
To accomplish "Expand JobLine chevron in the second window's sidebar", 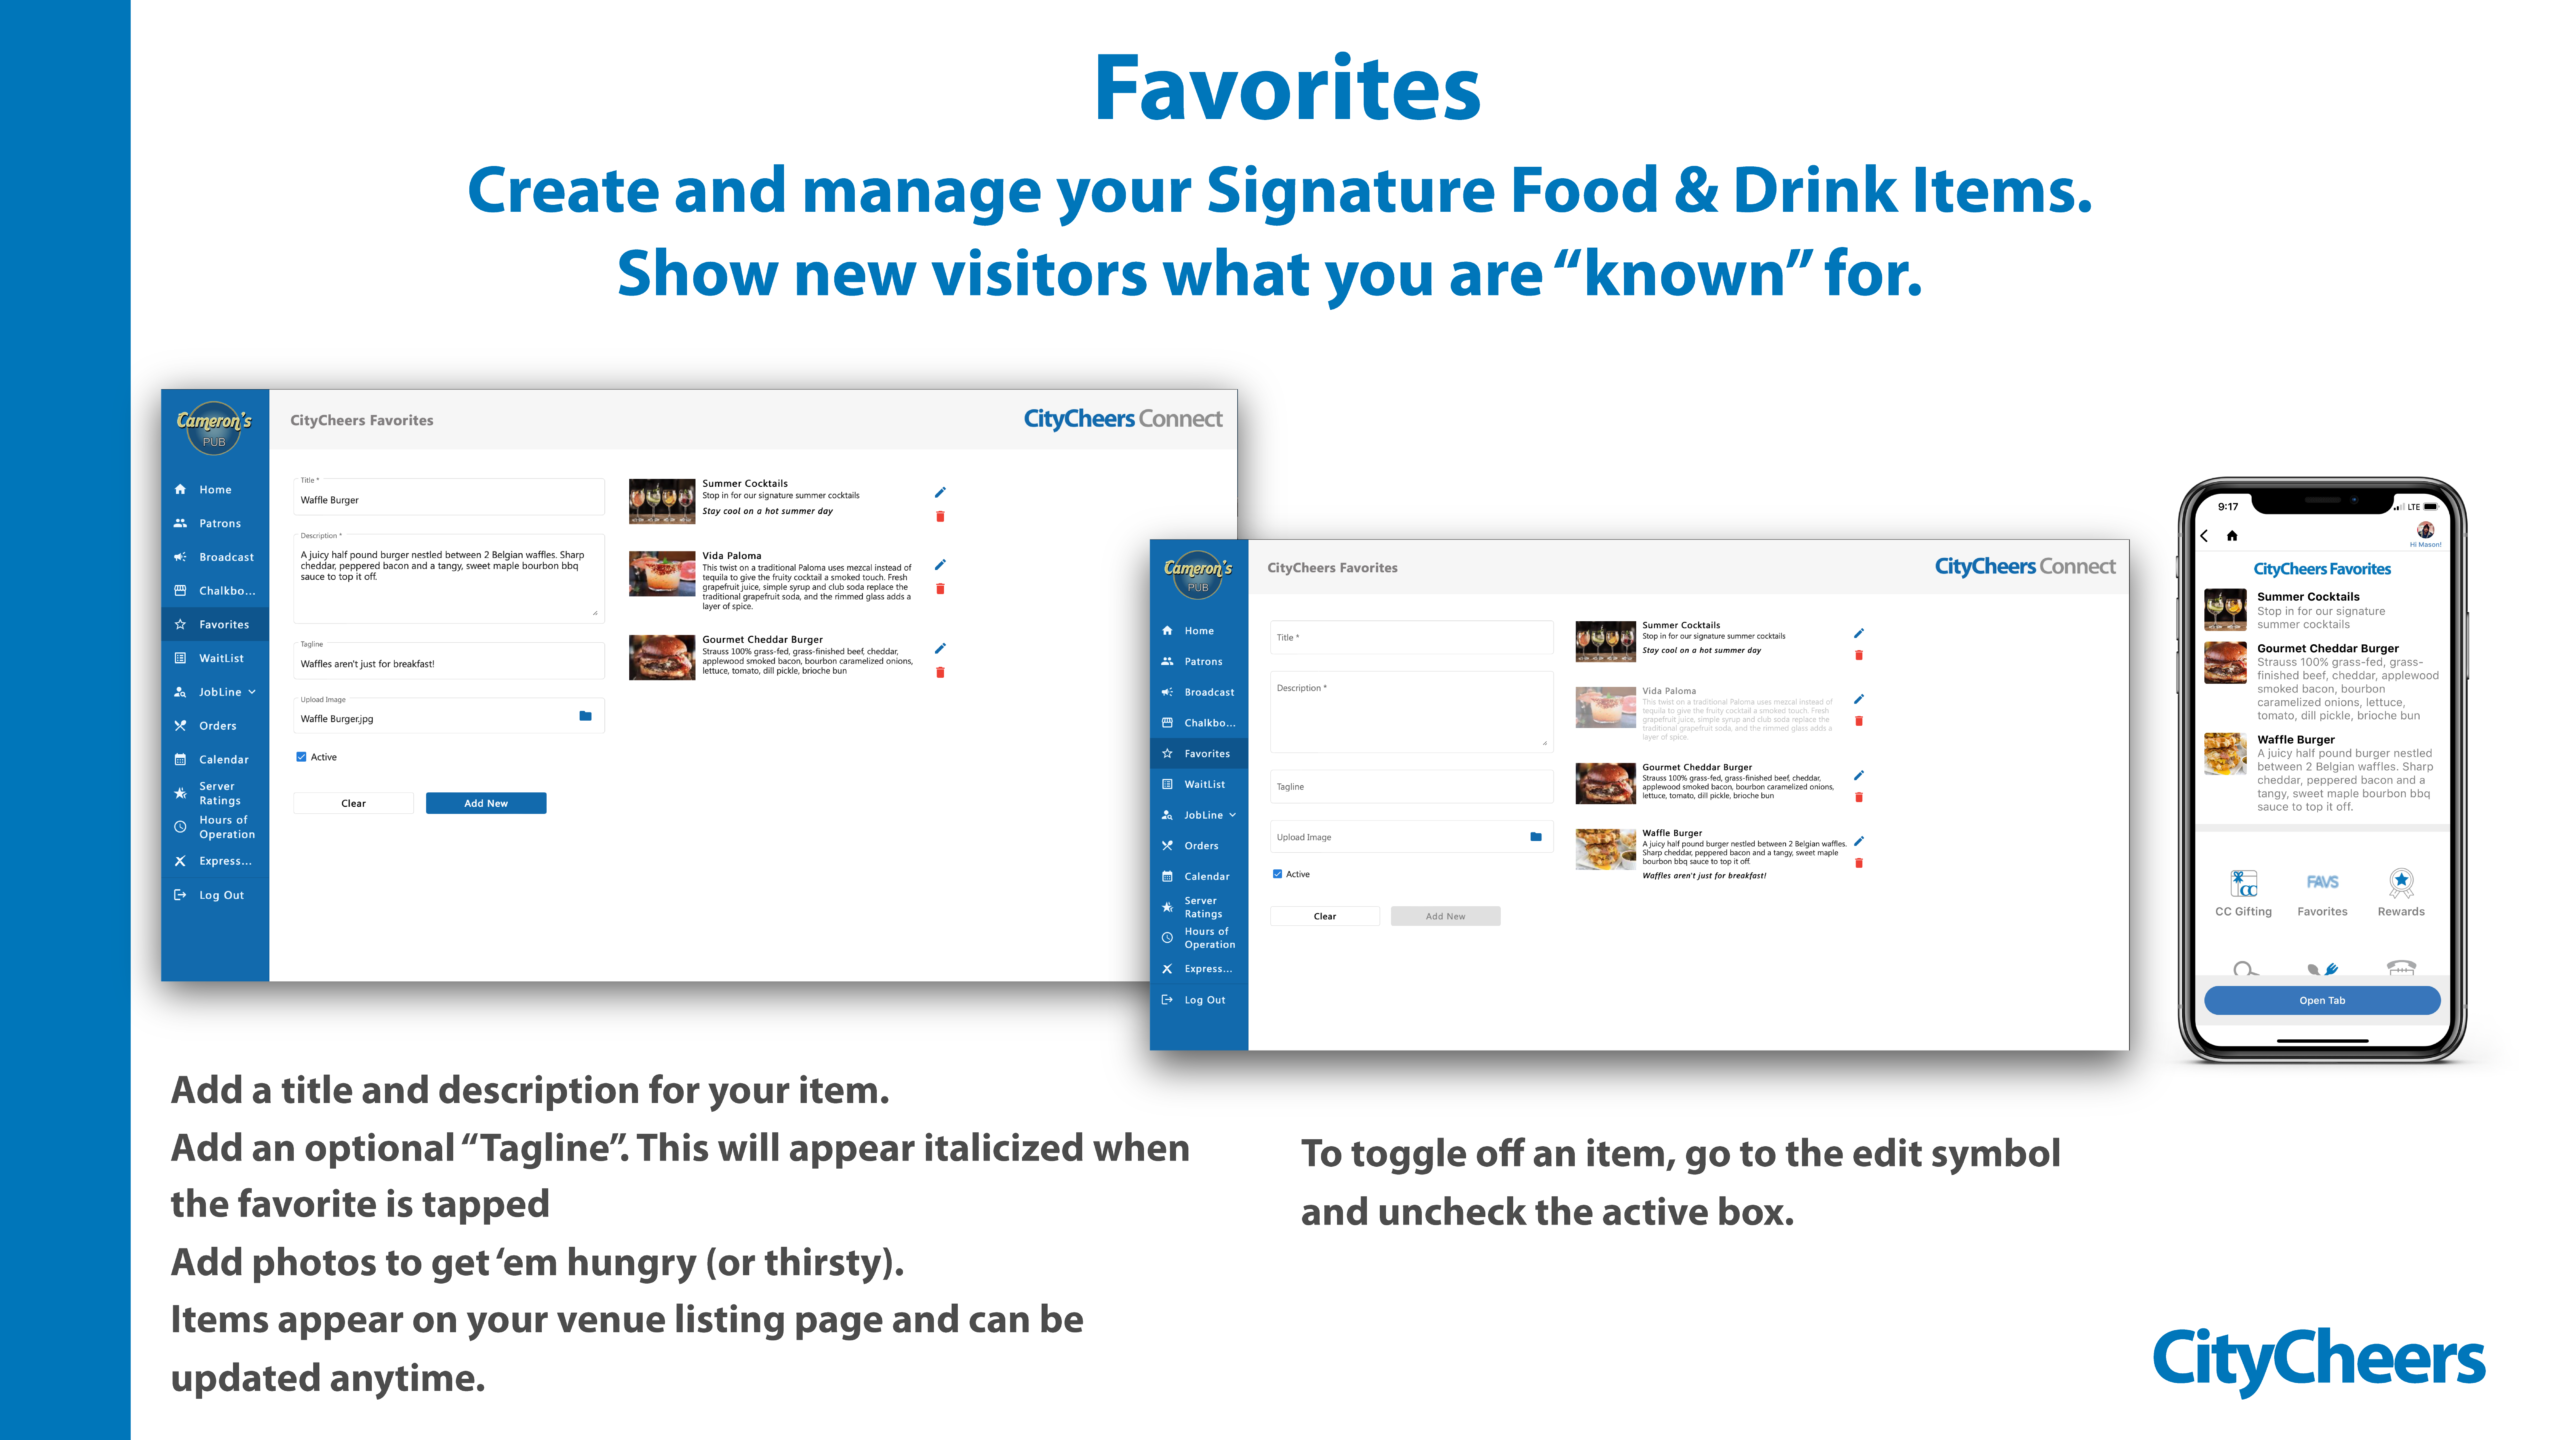I will 1232,815.
